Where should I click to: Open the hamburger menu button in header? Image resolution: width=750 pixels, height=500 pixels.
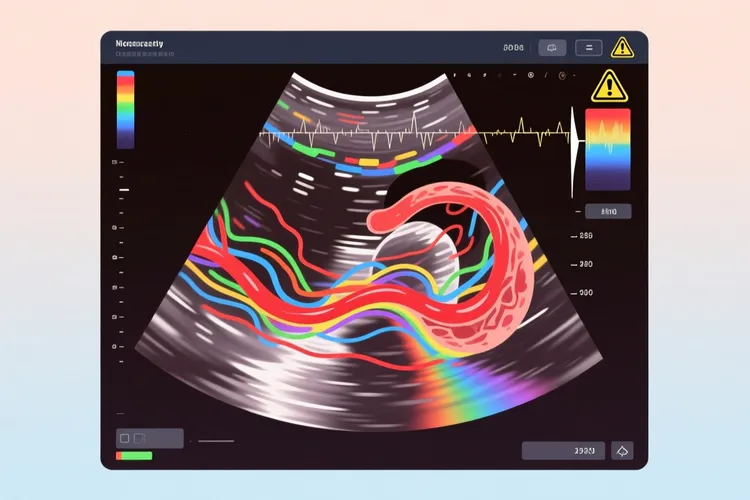pyautogui.click(x=588, y=47)
